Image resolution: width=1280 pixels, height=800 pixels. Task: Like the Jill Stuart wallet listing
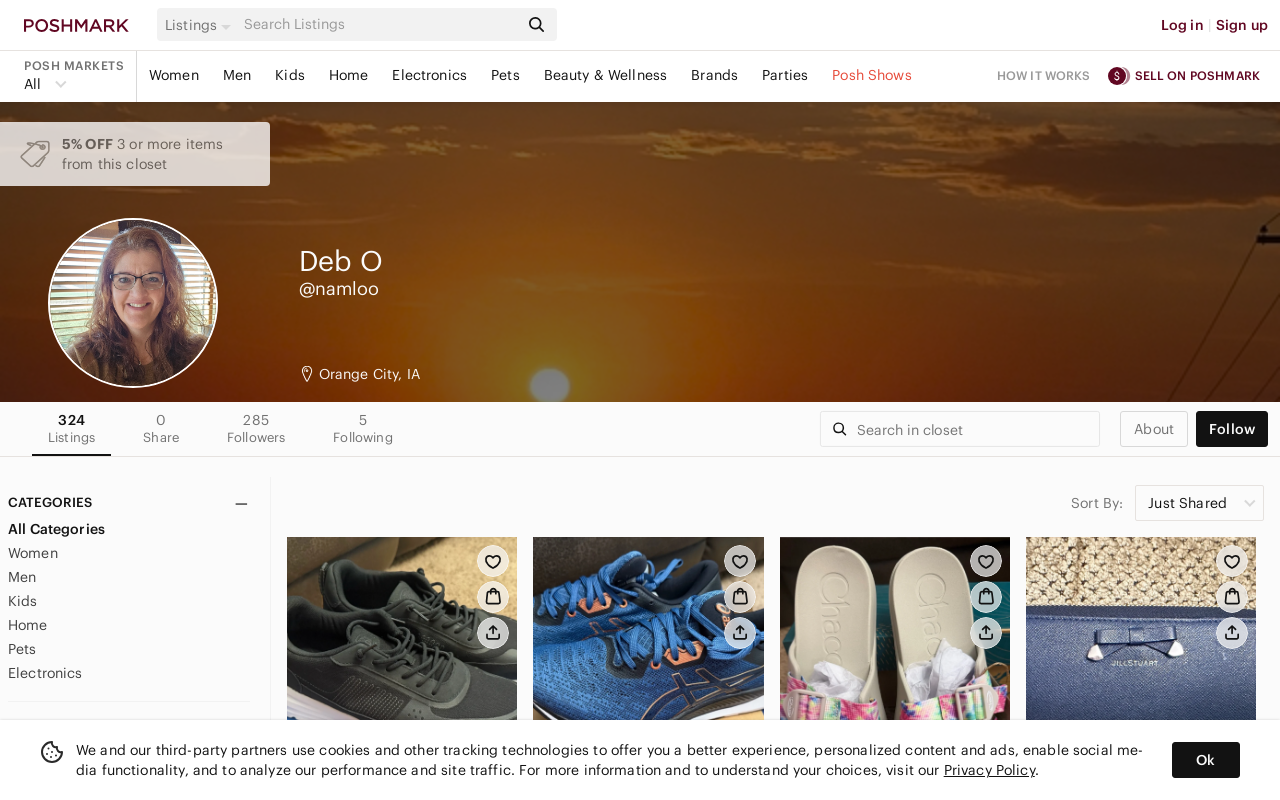[1232, 561]
